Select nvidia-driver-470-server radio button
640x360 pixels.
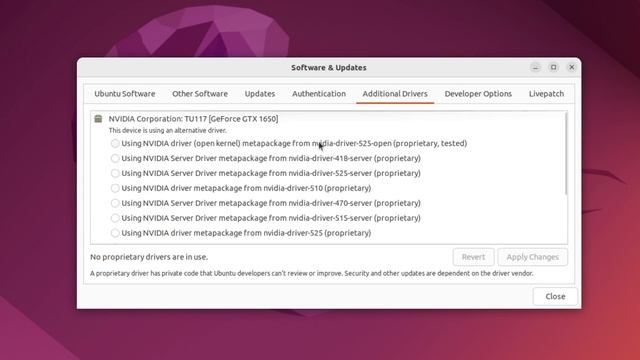coord(115,203)
